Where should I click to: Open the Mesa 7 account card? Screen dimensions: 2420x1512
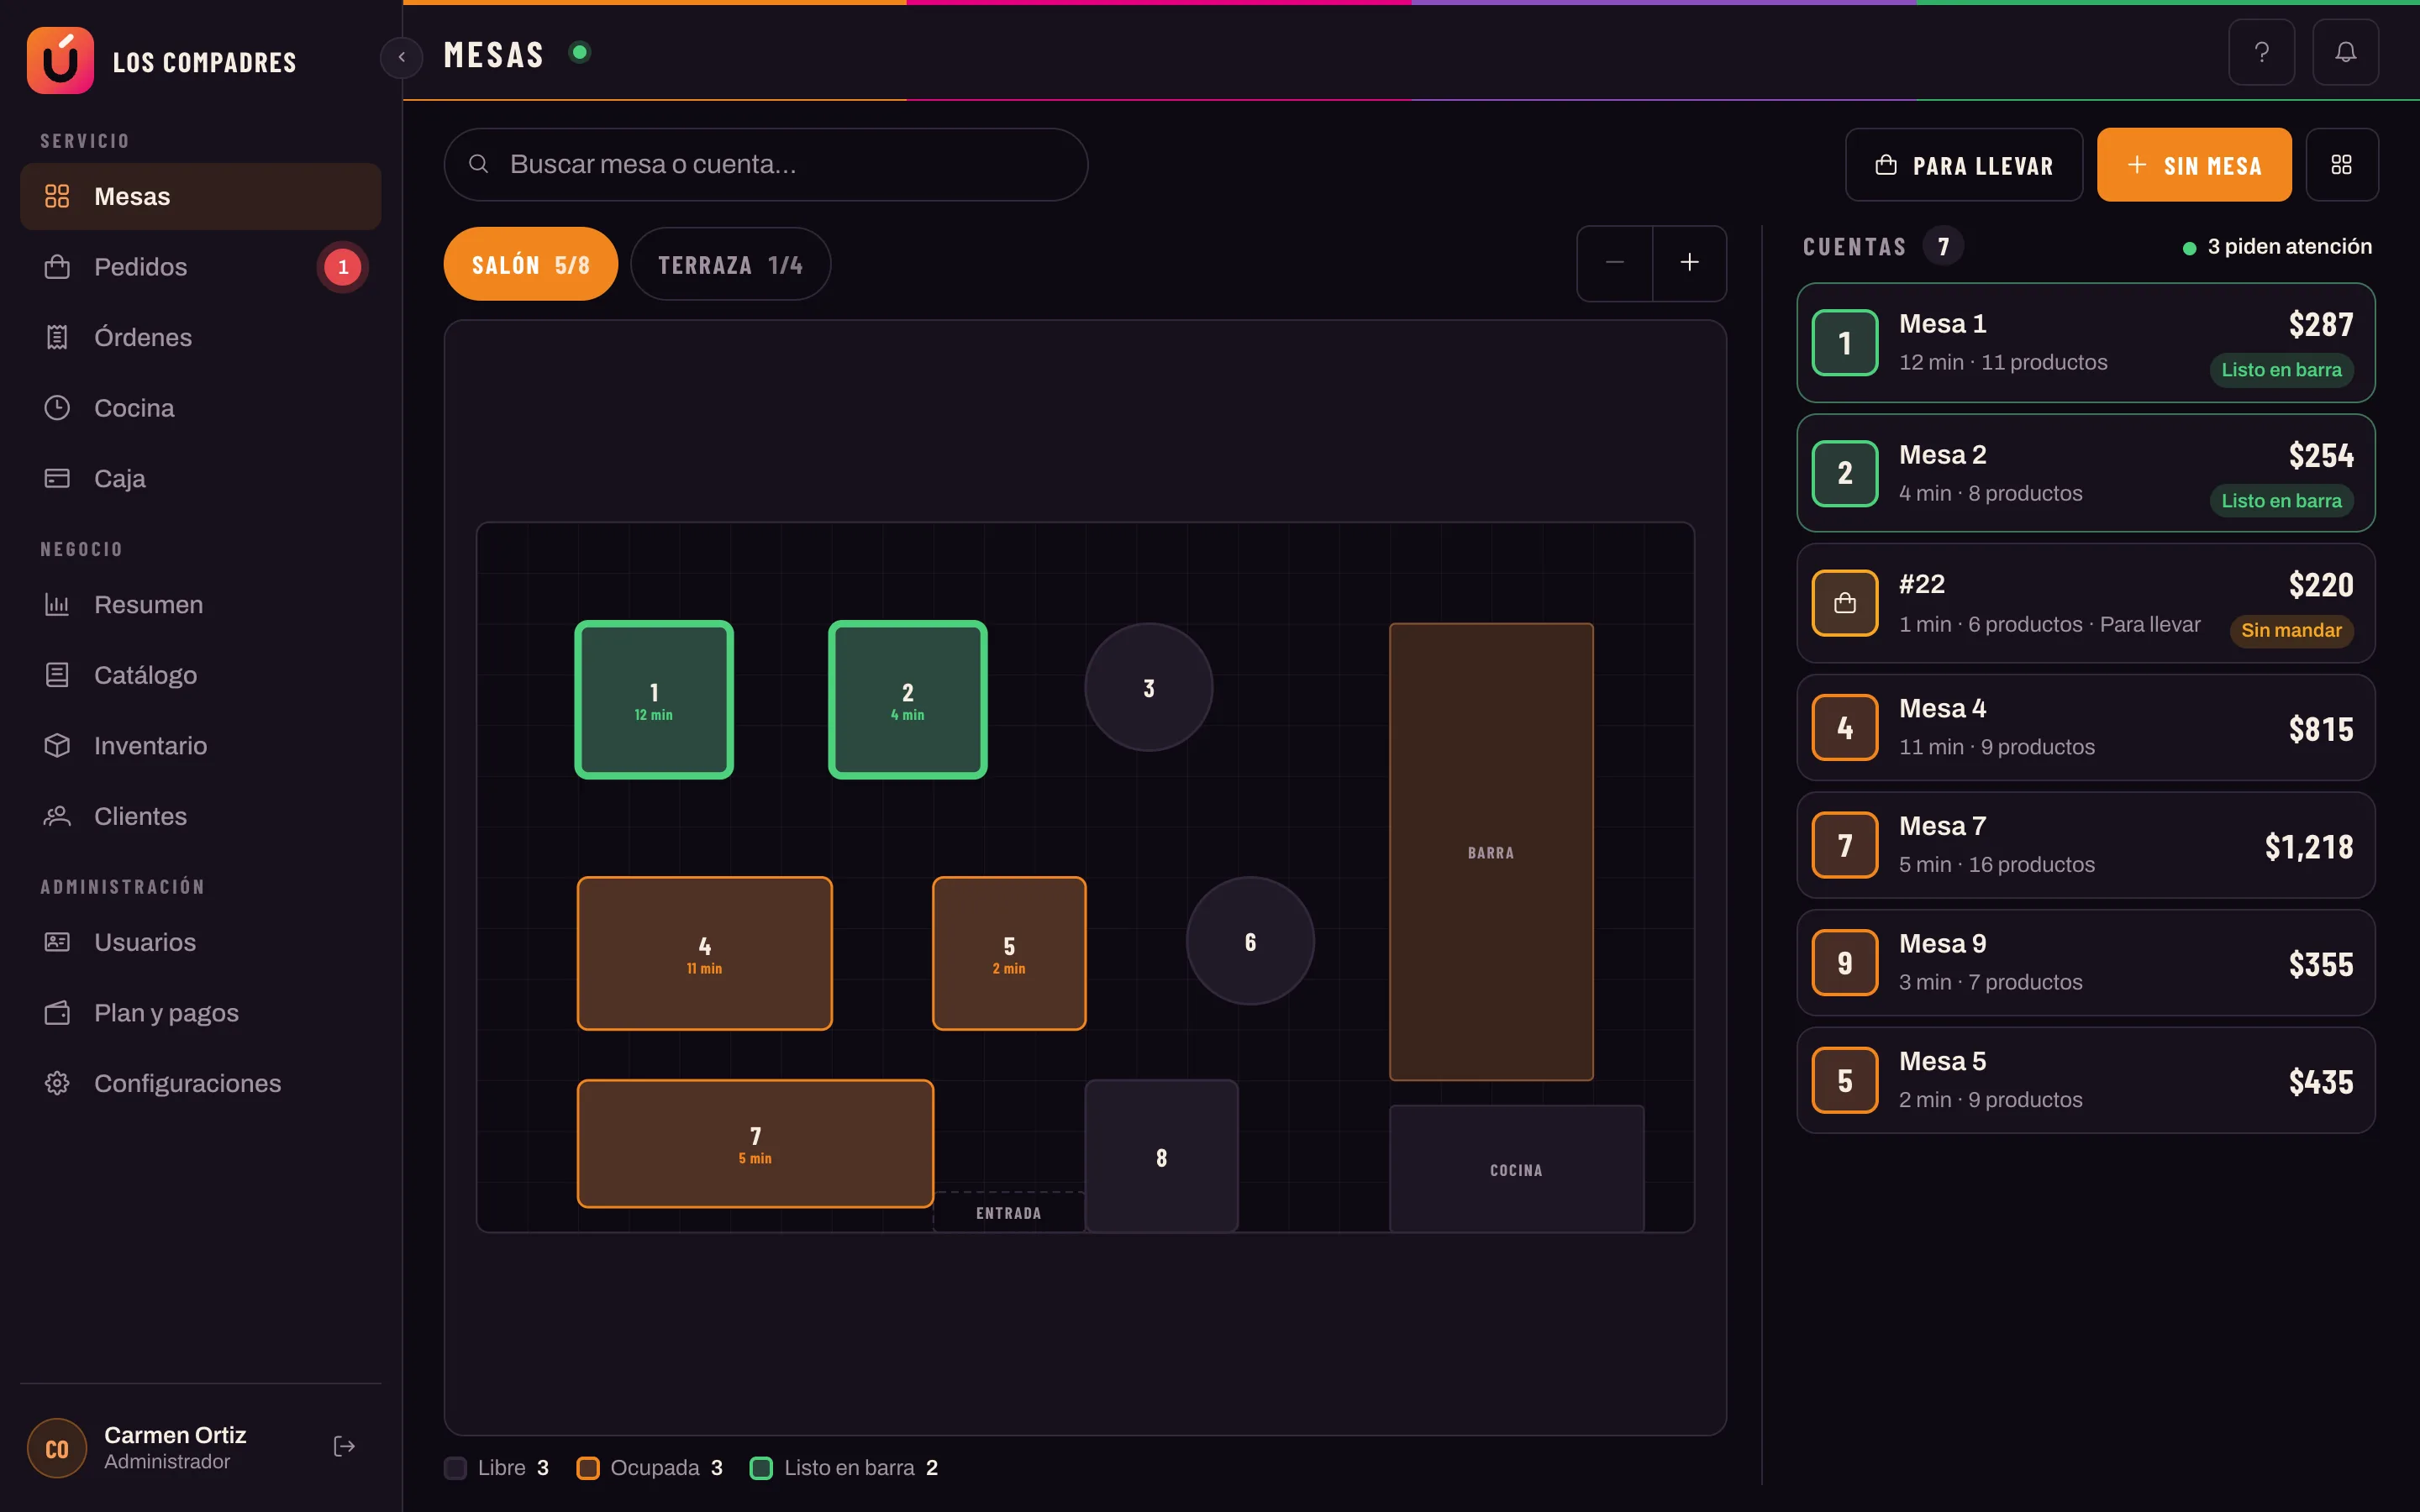[2086, 845]
